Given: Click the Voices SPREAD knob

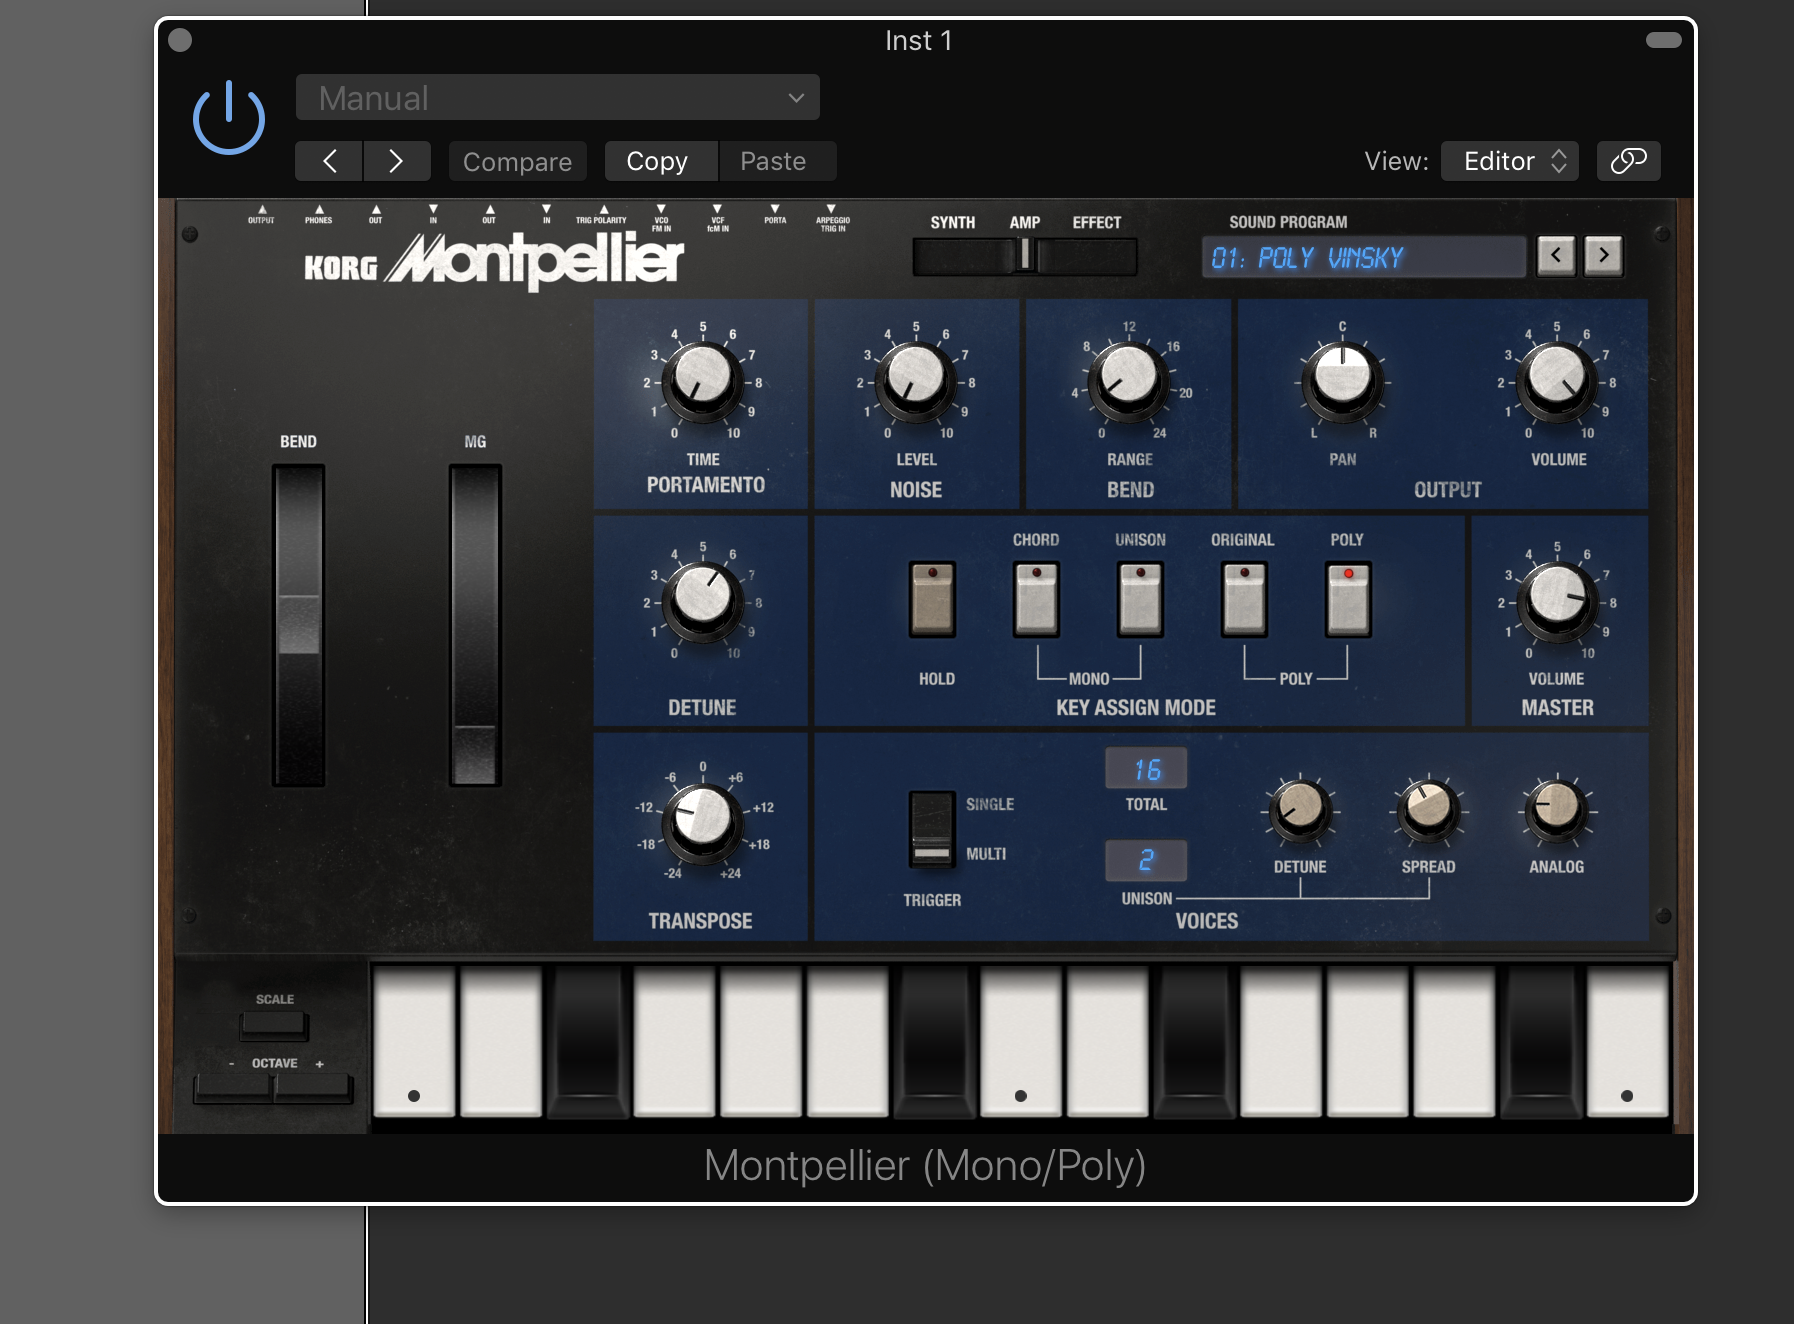Looking at the screenshot, I should point(1428,809).
